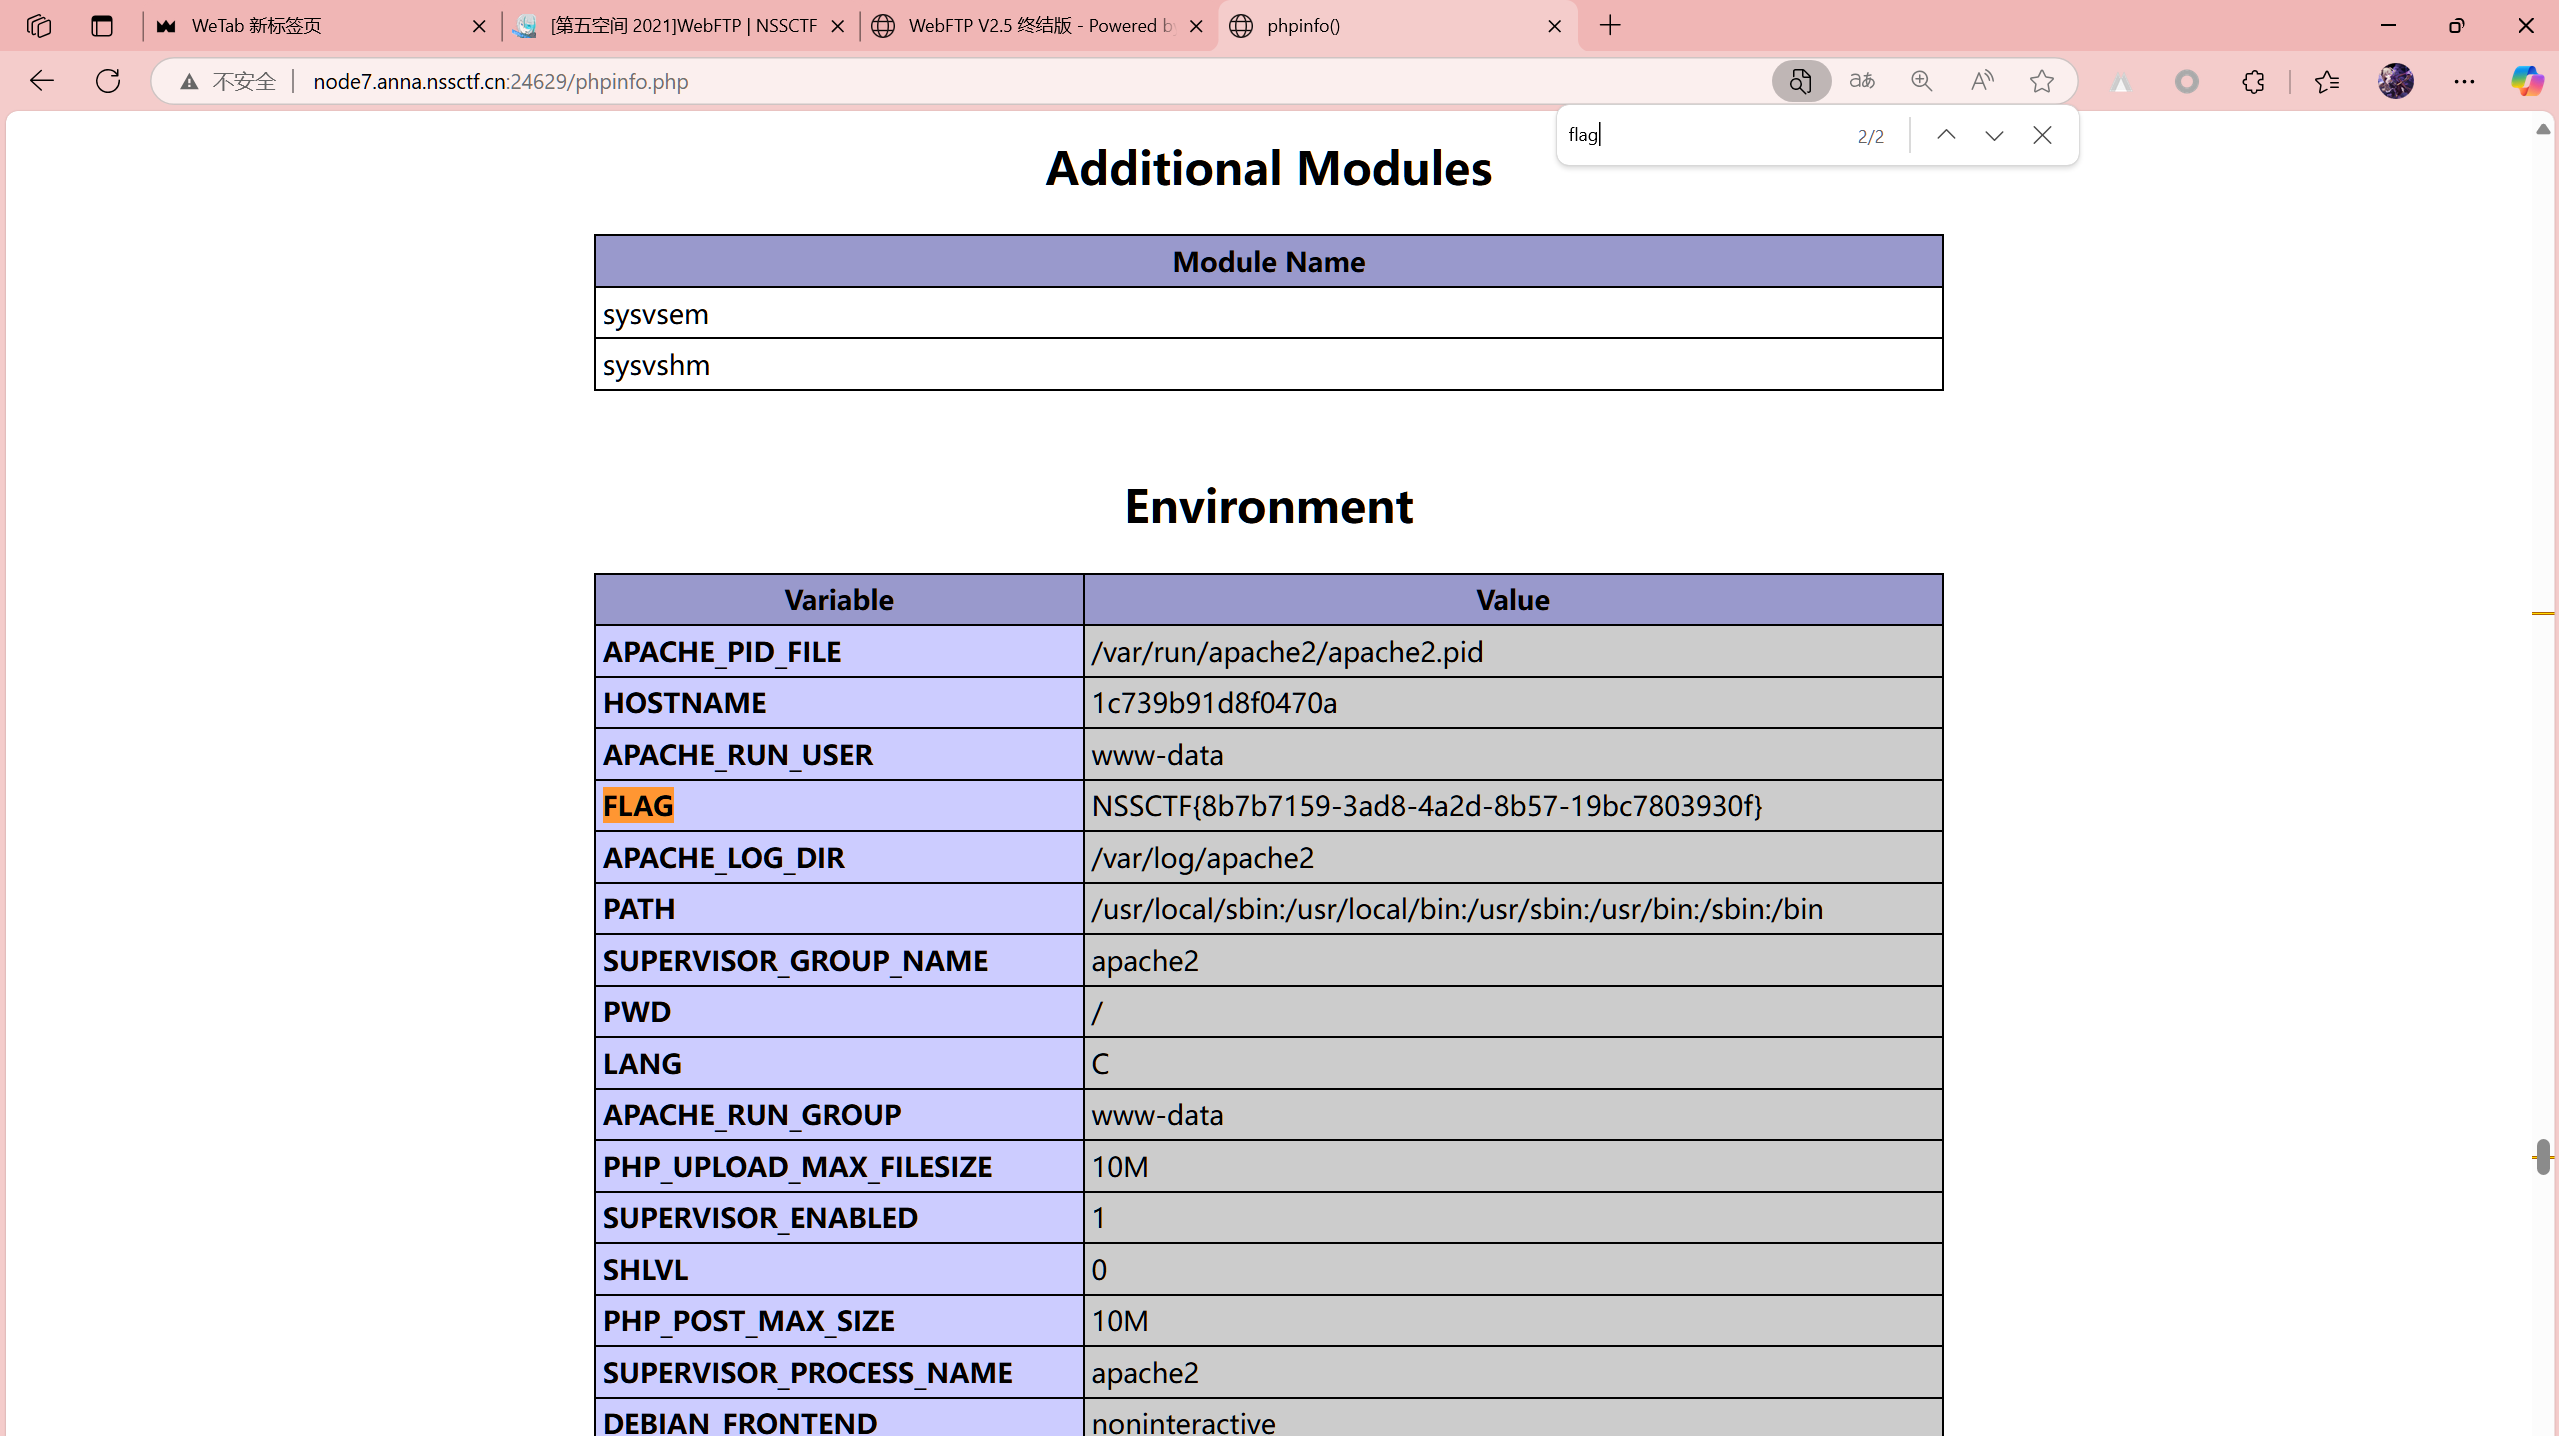Click the 不安全 site security warning

click(229, 81)
